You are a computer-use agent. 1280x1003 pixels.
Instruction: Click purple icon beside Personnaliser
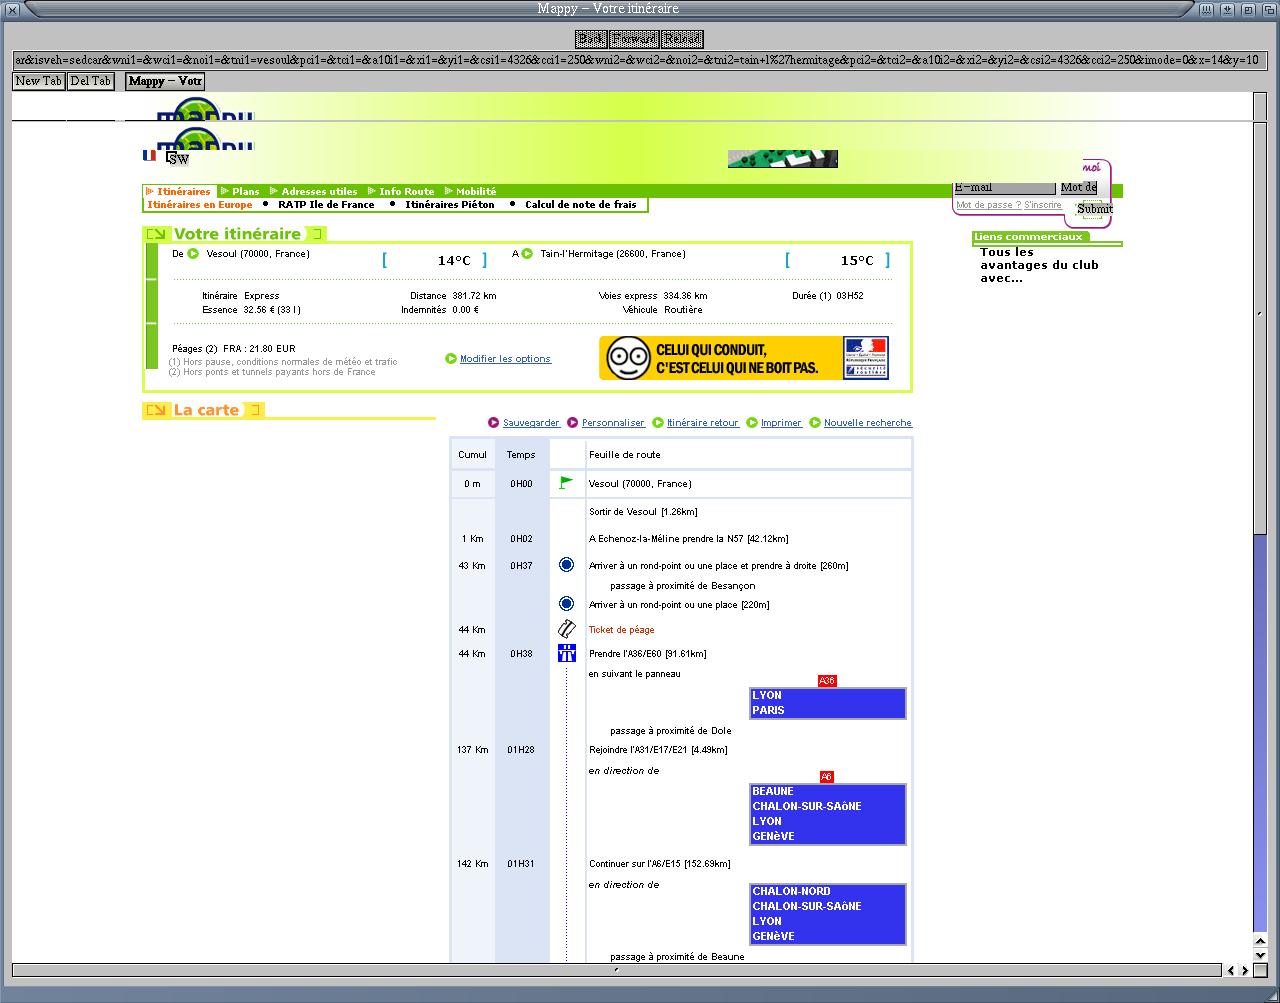573,423
